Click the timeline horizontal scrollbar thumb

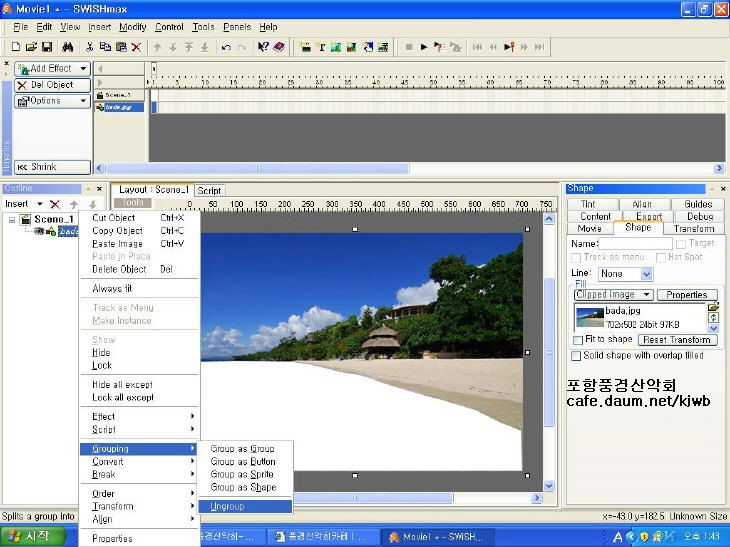coord(257,168)
